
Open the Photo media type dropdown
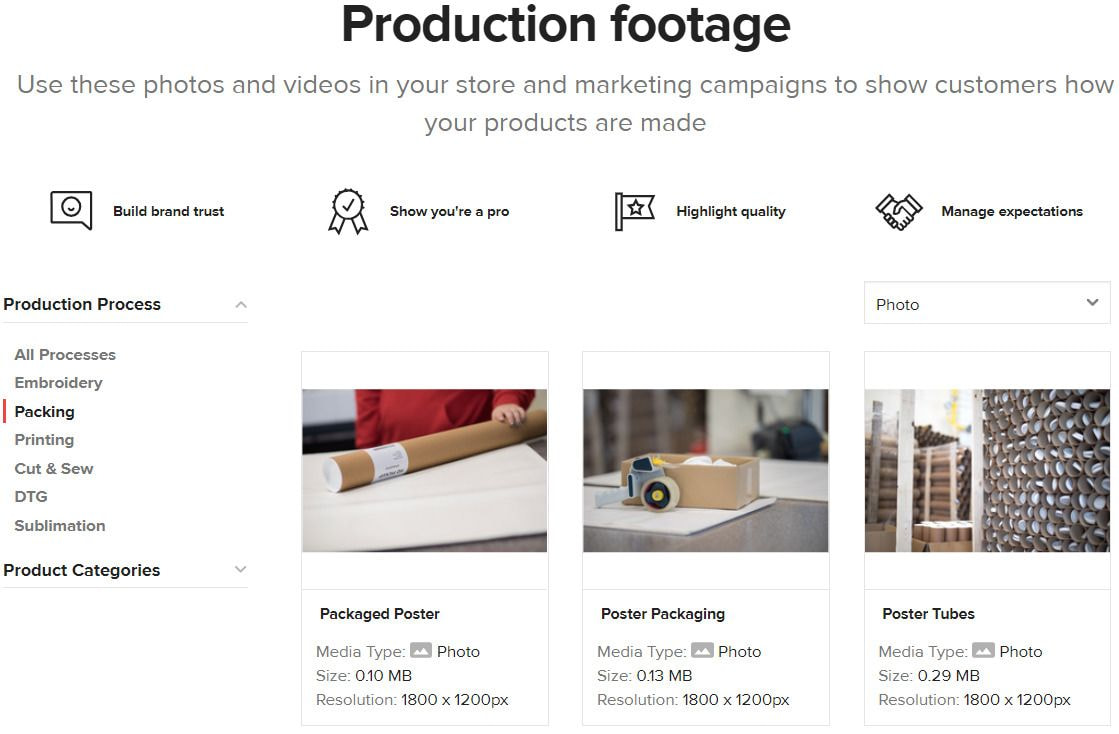987,303
